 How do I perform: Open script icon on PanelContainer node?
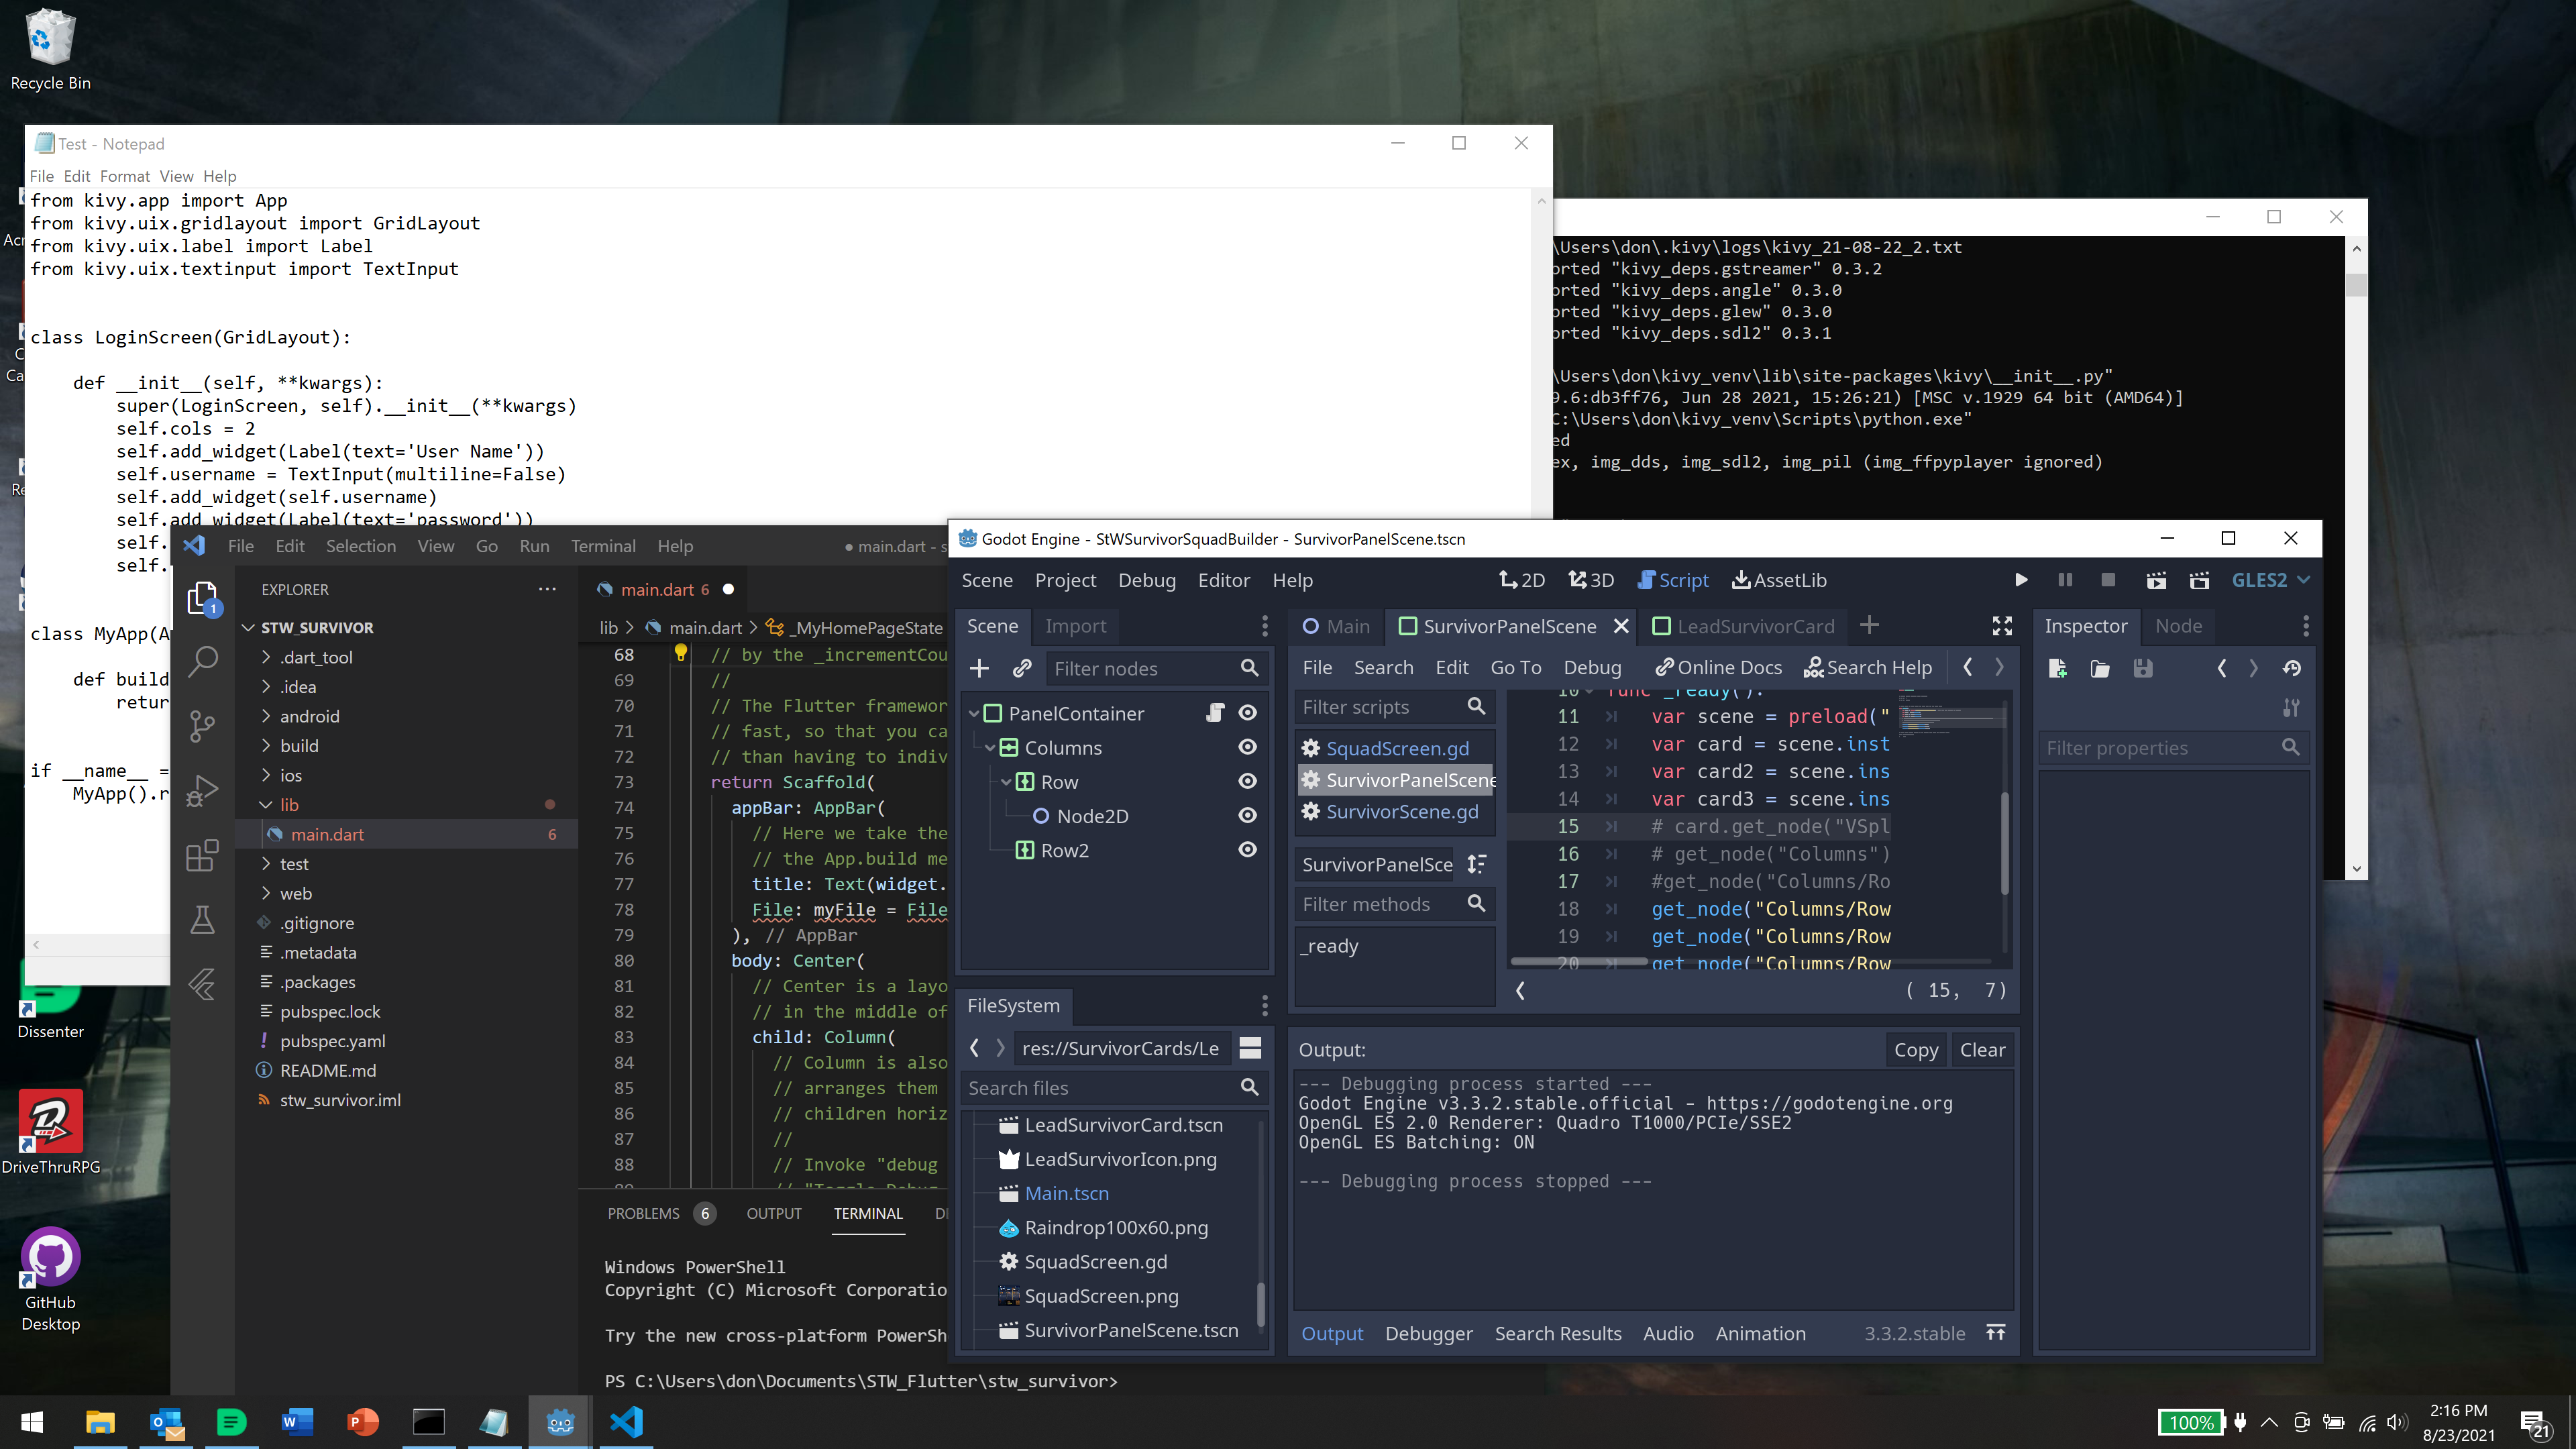(x=1215, y=713)
